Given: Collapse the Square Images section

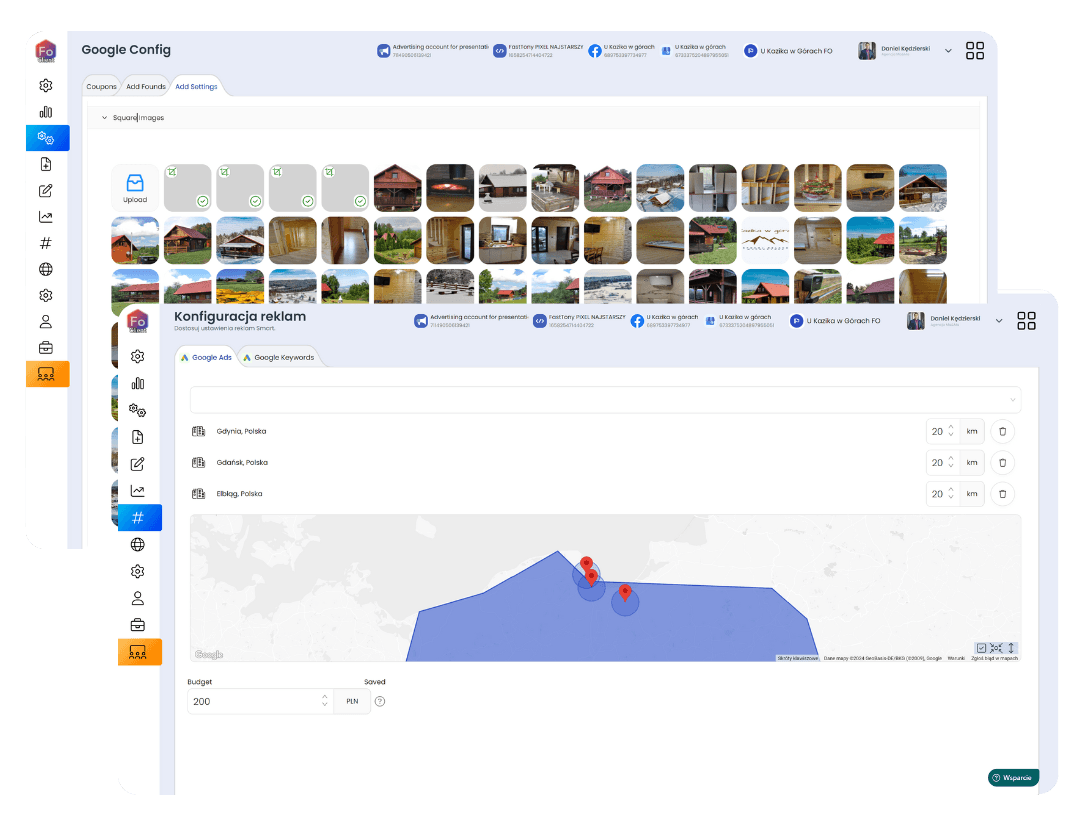Looking at the screenshot, I should point(105,118).
